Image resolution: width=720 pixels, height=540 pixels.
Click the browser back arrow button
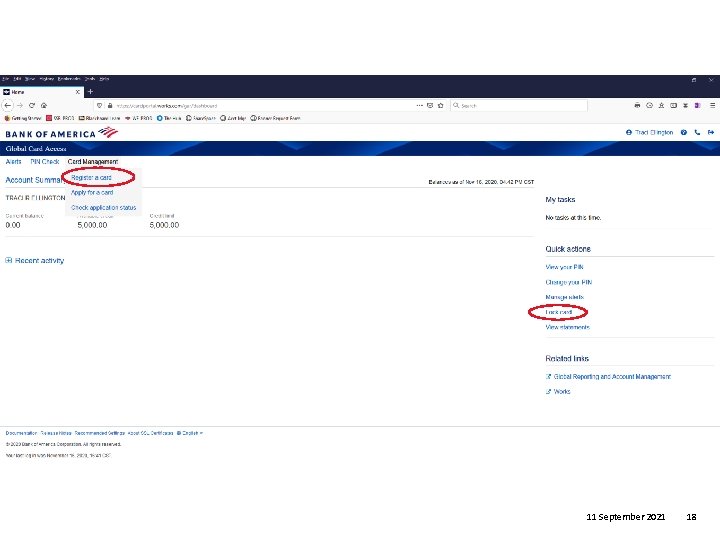point(8,105)
